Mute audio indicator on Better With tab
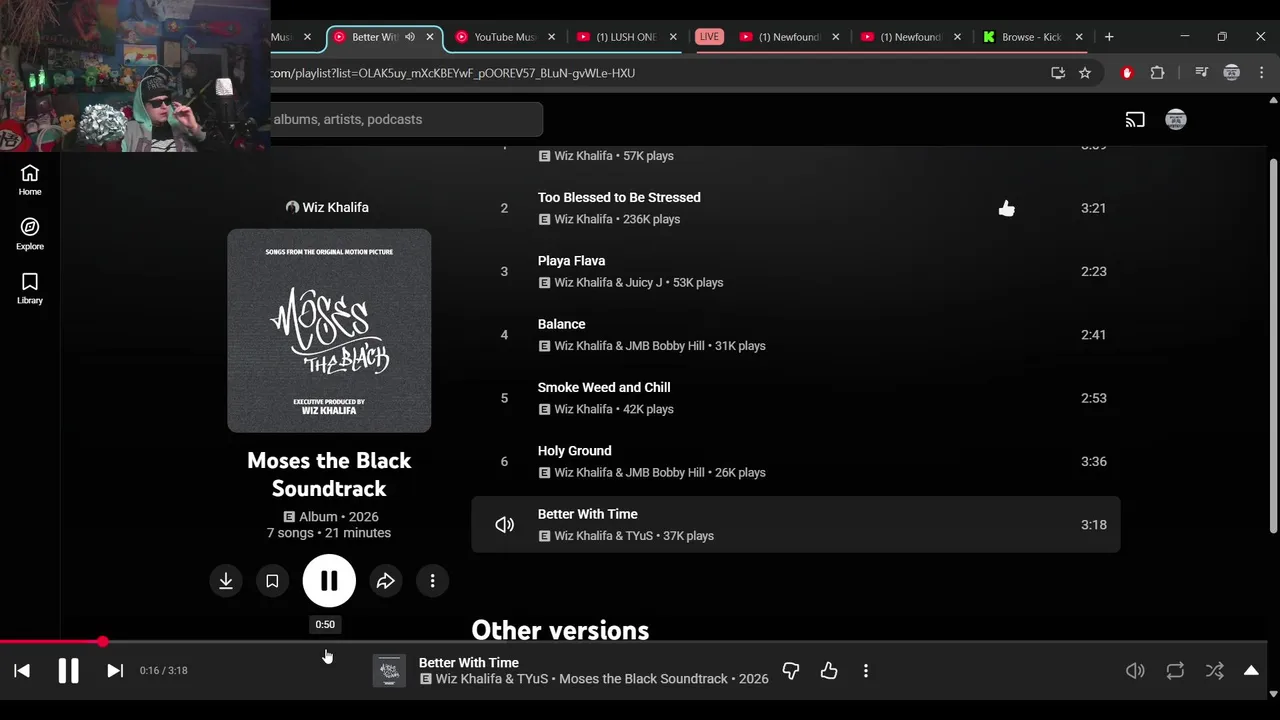This screenshot has height=720, width=1280. 410,37
